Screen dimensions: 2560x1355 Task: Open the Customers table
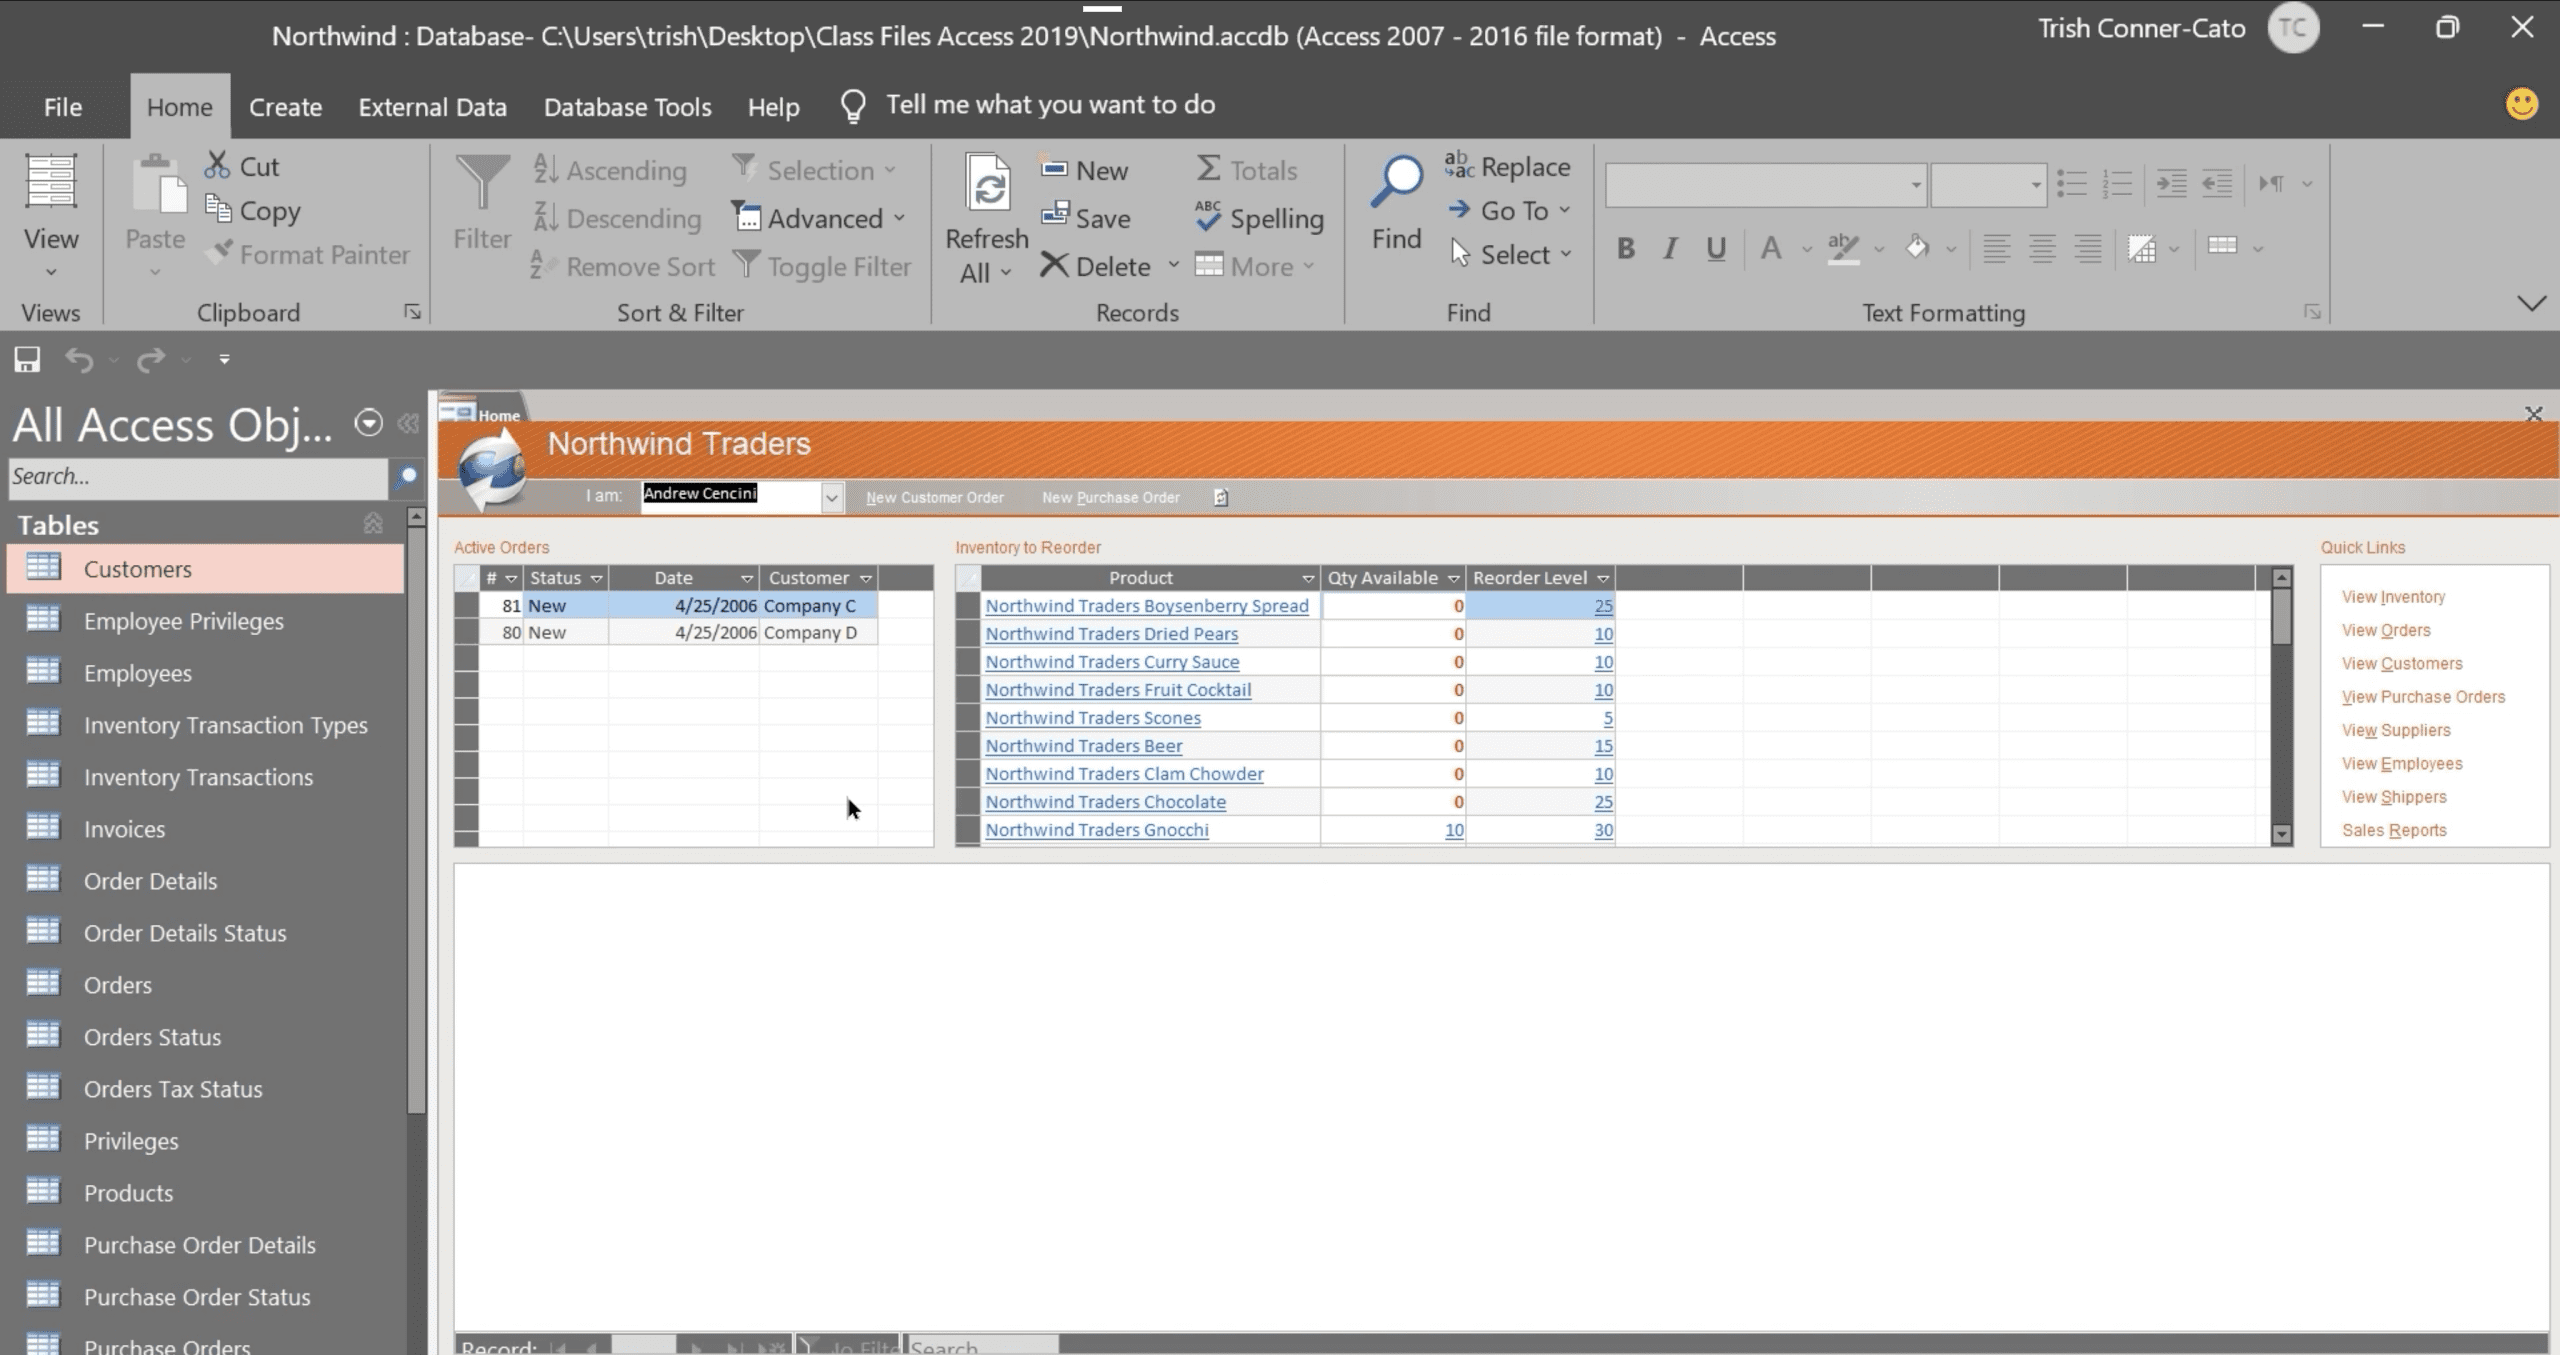[137, 569]
